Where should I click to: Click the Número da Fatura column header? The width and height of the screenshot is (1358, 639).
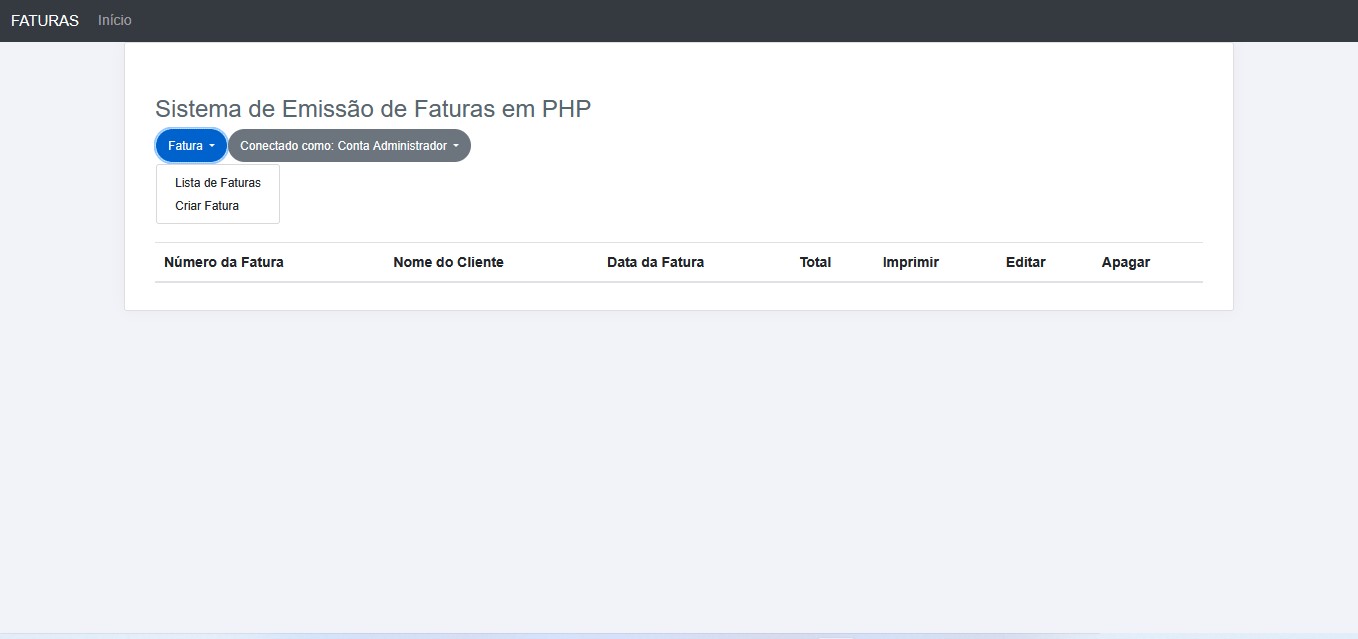pos(224,262)
